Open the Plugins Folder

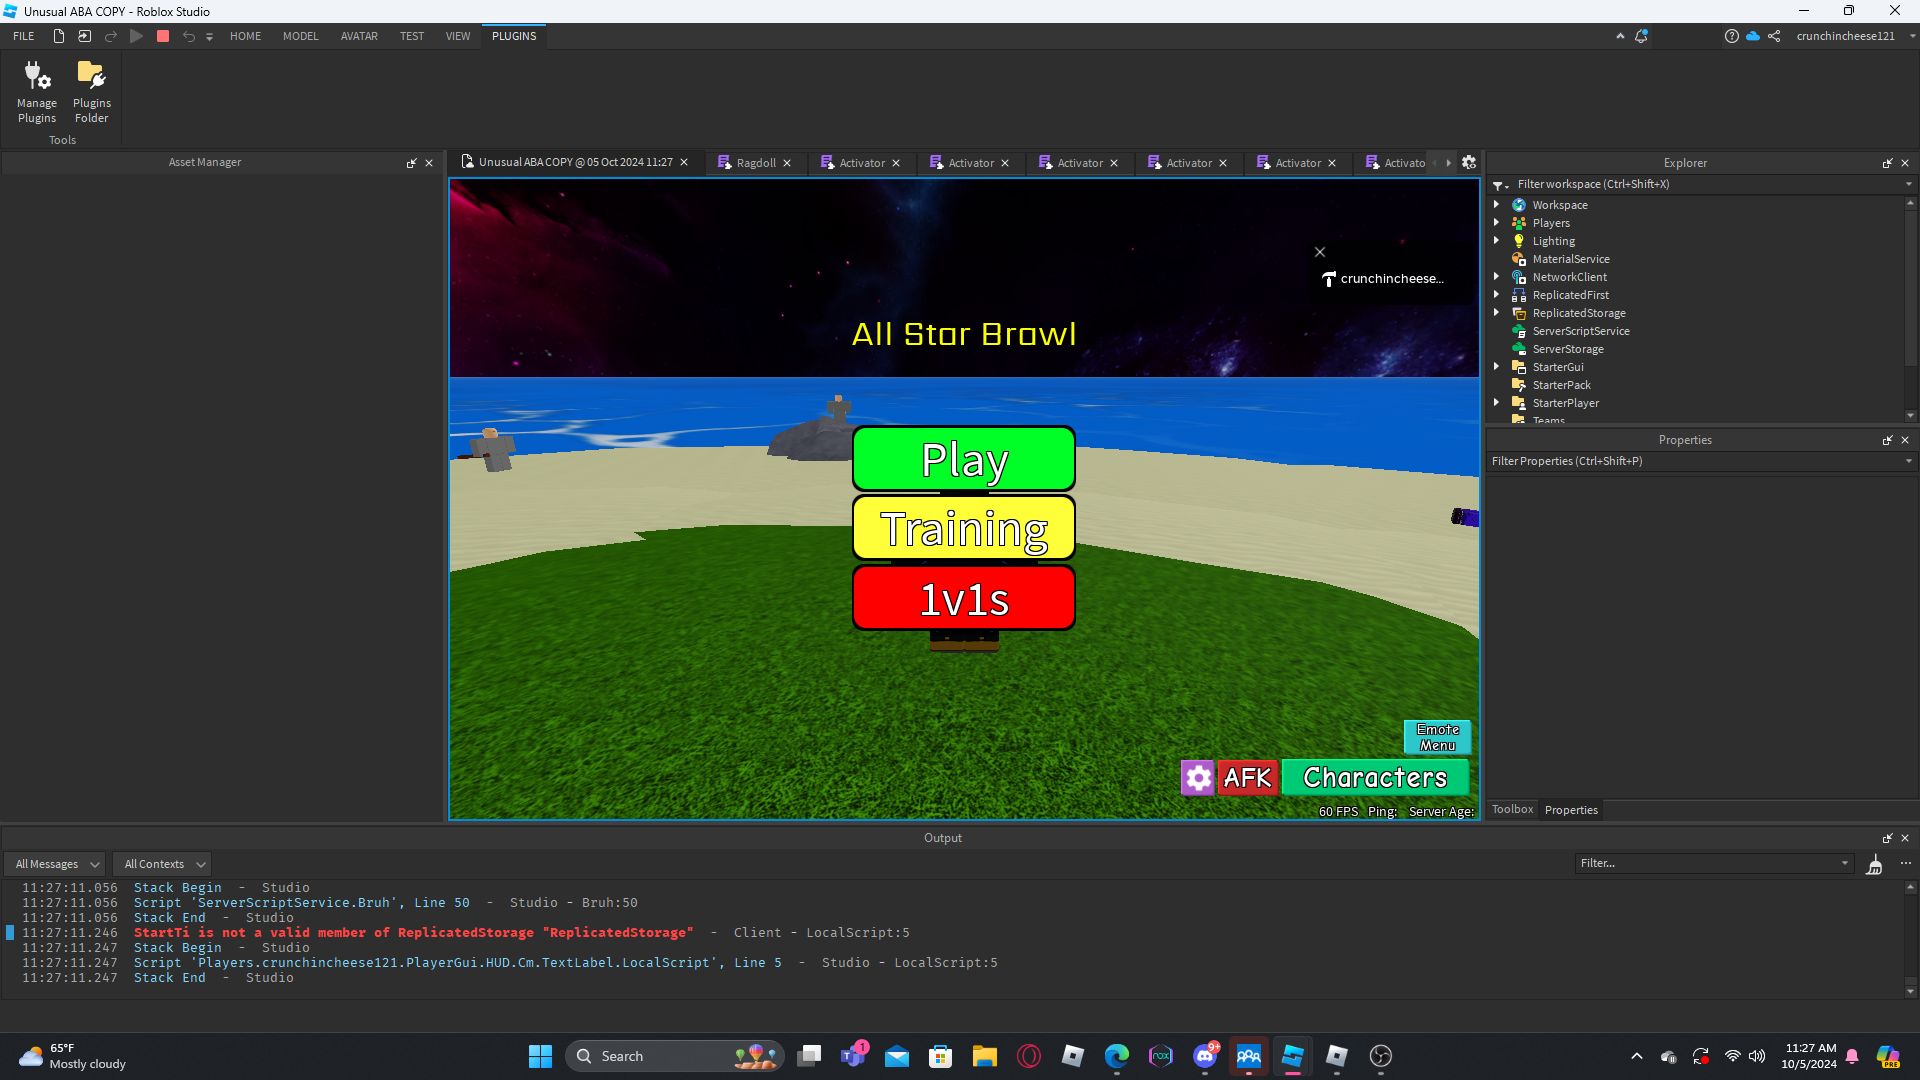pyautogui.click(x=91, y=91)
